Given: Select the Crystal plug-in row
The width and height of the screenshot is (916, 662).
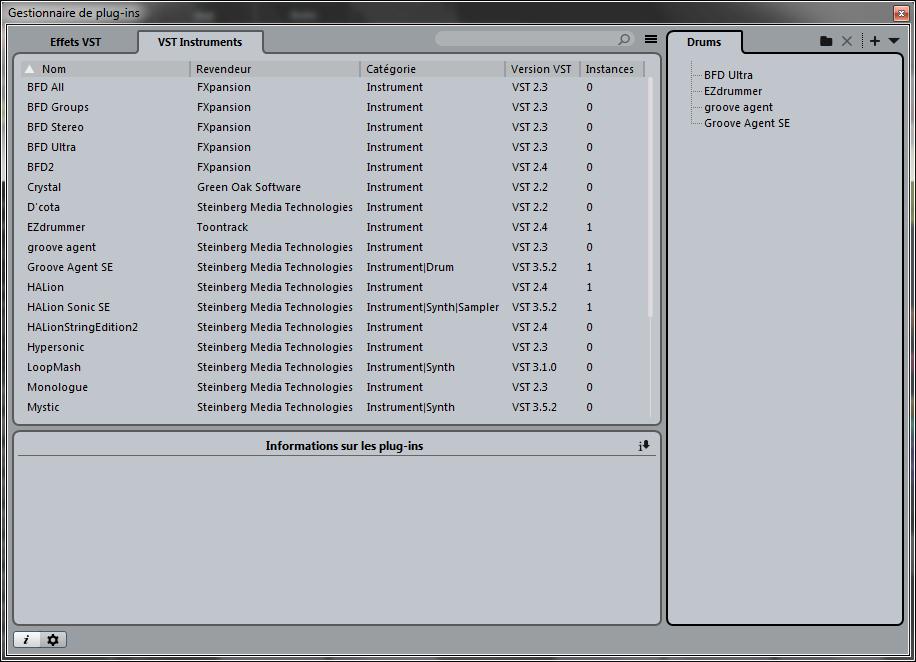Looking at the screenshot, I should (334, 187).
